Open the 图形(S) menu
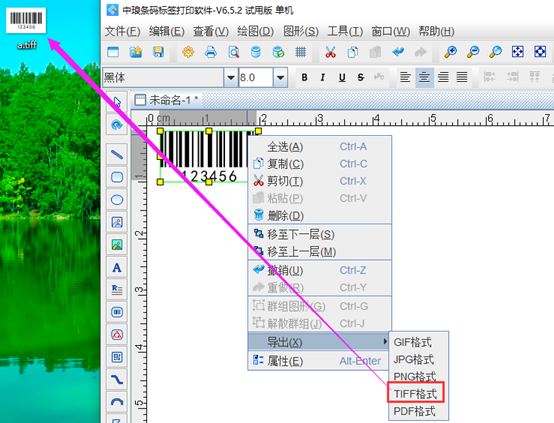 301,31
